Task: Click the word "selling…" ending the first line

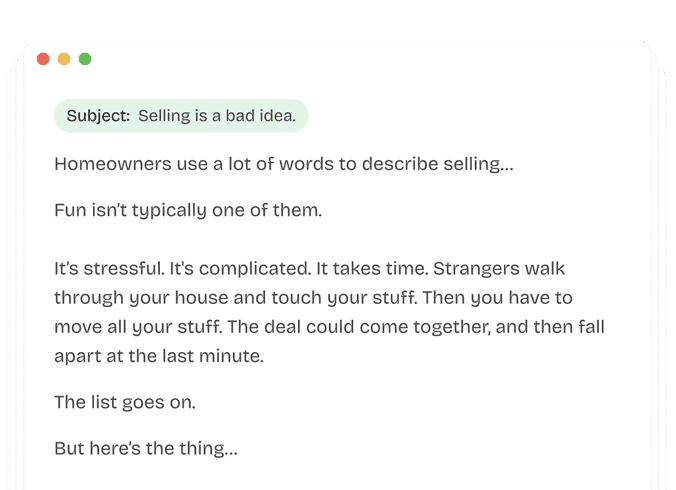Action: [477, 164]
